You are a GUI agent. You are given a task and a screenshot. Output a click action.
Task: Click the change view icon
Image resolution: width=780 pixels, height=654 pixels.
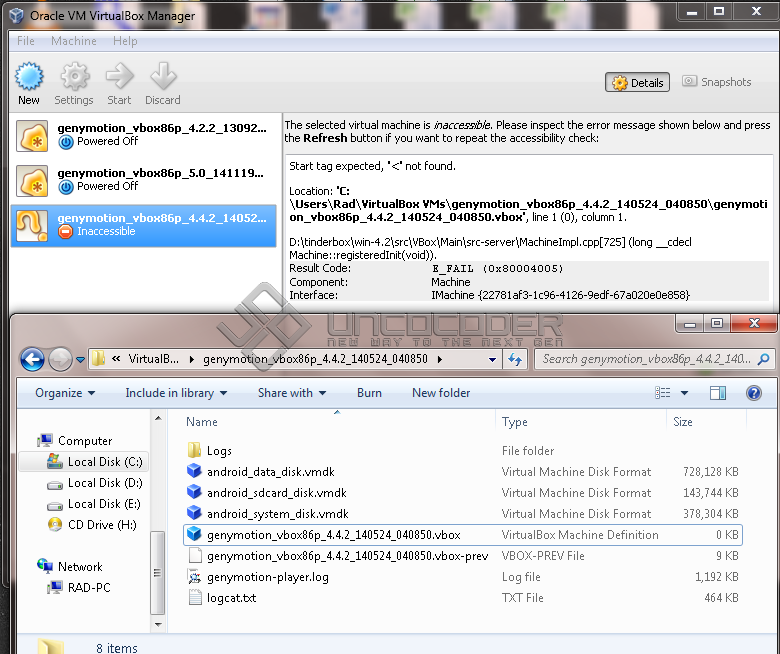(x=663, y=393)
